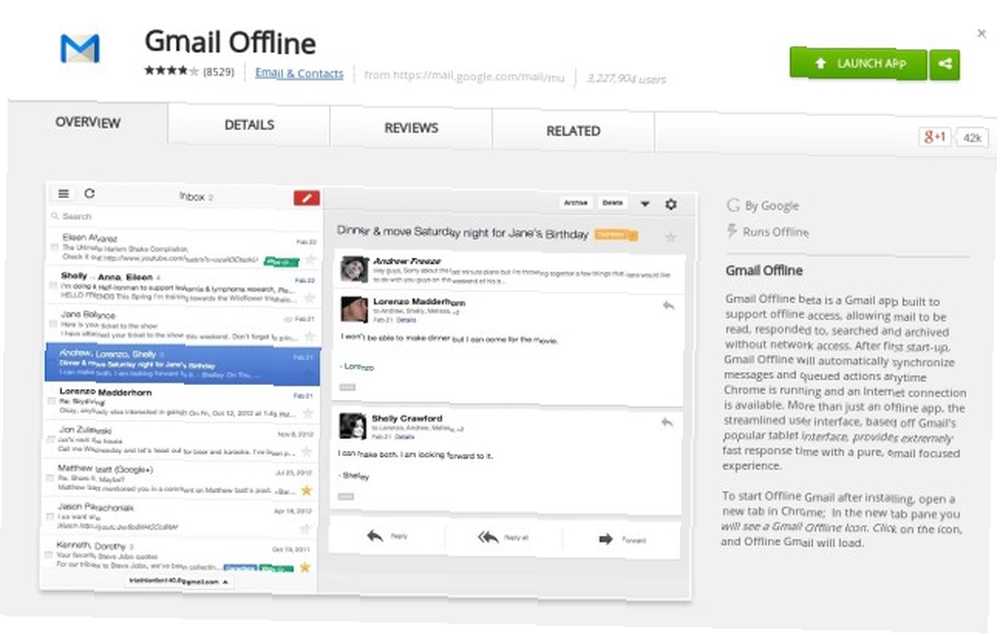Screen dimensions: 1000x635
Task: Expand trimmed content under Shelley's message
Action: coord(346,497)
